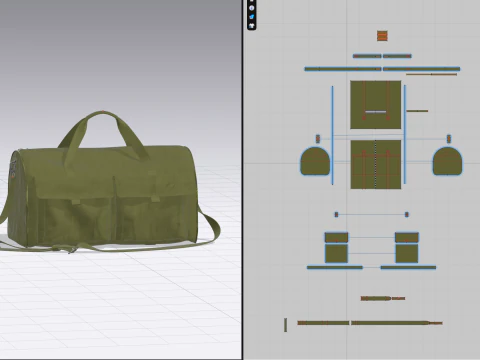Screen dimensions: 480x360
Task: Select the left long horizontal strip pattern near the top
Action: pyautogui.click(x=343, y=69)
